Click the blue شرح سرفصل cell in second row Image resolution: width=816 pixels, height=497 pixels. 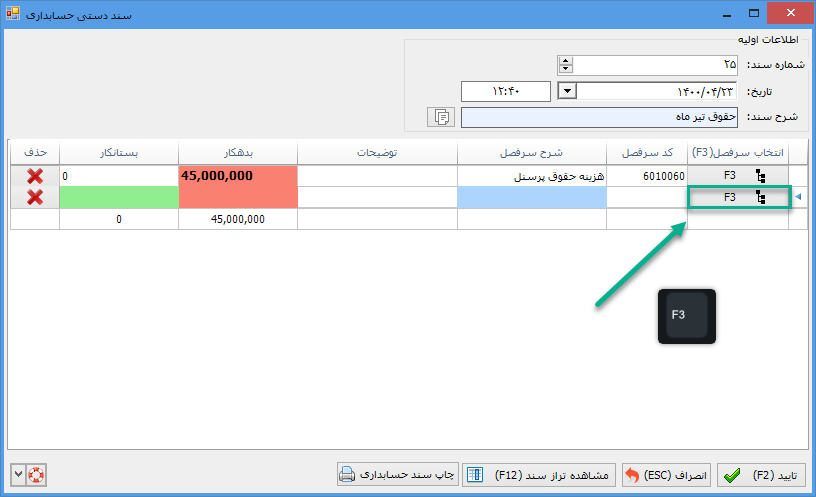click(x=532, y=197)
